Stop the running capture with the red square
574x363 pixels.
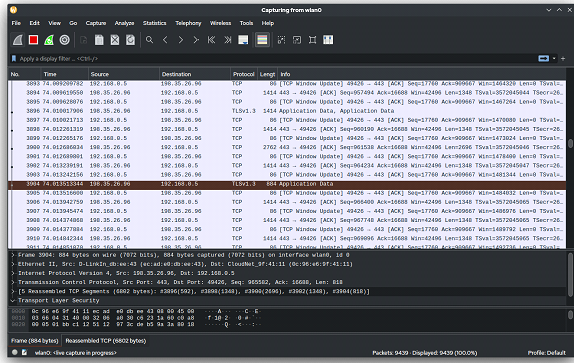33,40
